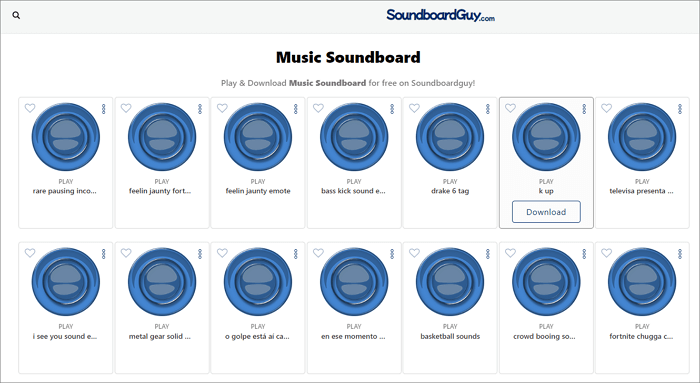Viewport: 700px width, 383px height.
Task: Play the 'bass kick sound e...' sound button
Action: (x=354, y=137)
